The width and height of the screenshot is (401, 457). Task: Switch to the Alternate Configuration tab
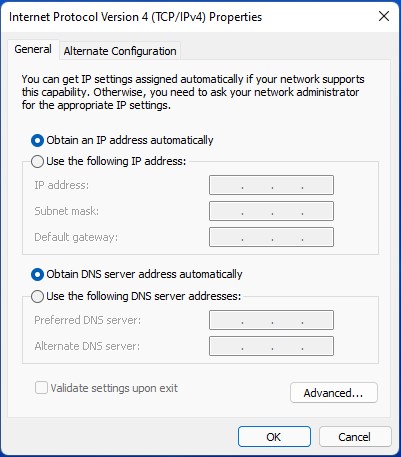120,51
